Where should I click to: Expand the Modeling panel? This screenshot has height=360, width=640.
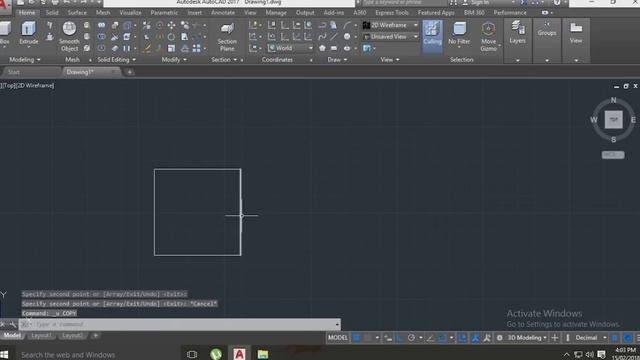click(x=25, y=60)
